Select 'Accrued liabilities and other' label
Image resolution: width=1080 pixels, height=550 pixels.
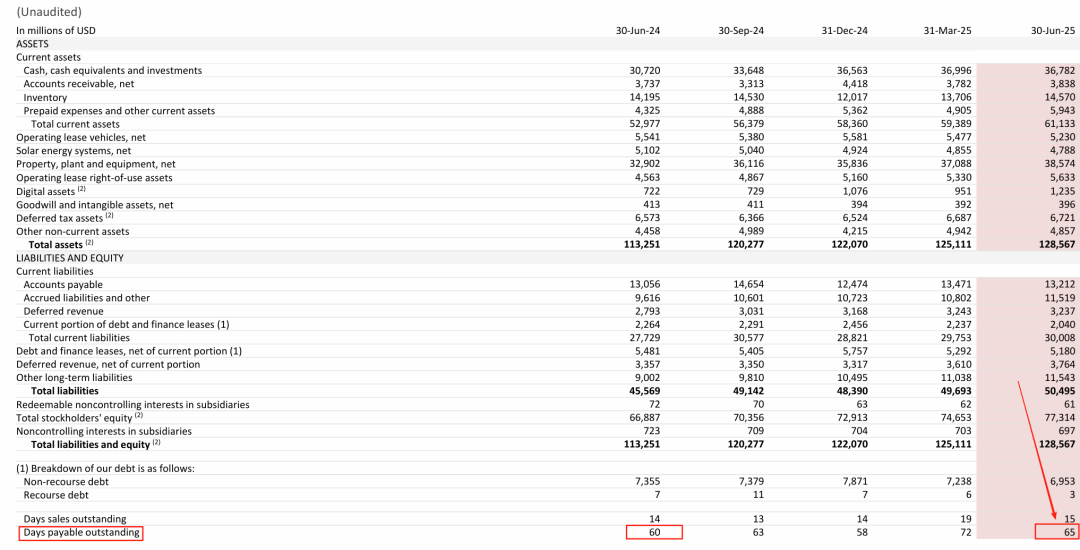tap(86, 297)
